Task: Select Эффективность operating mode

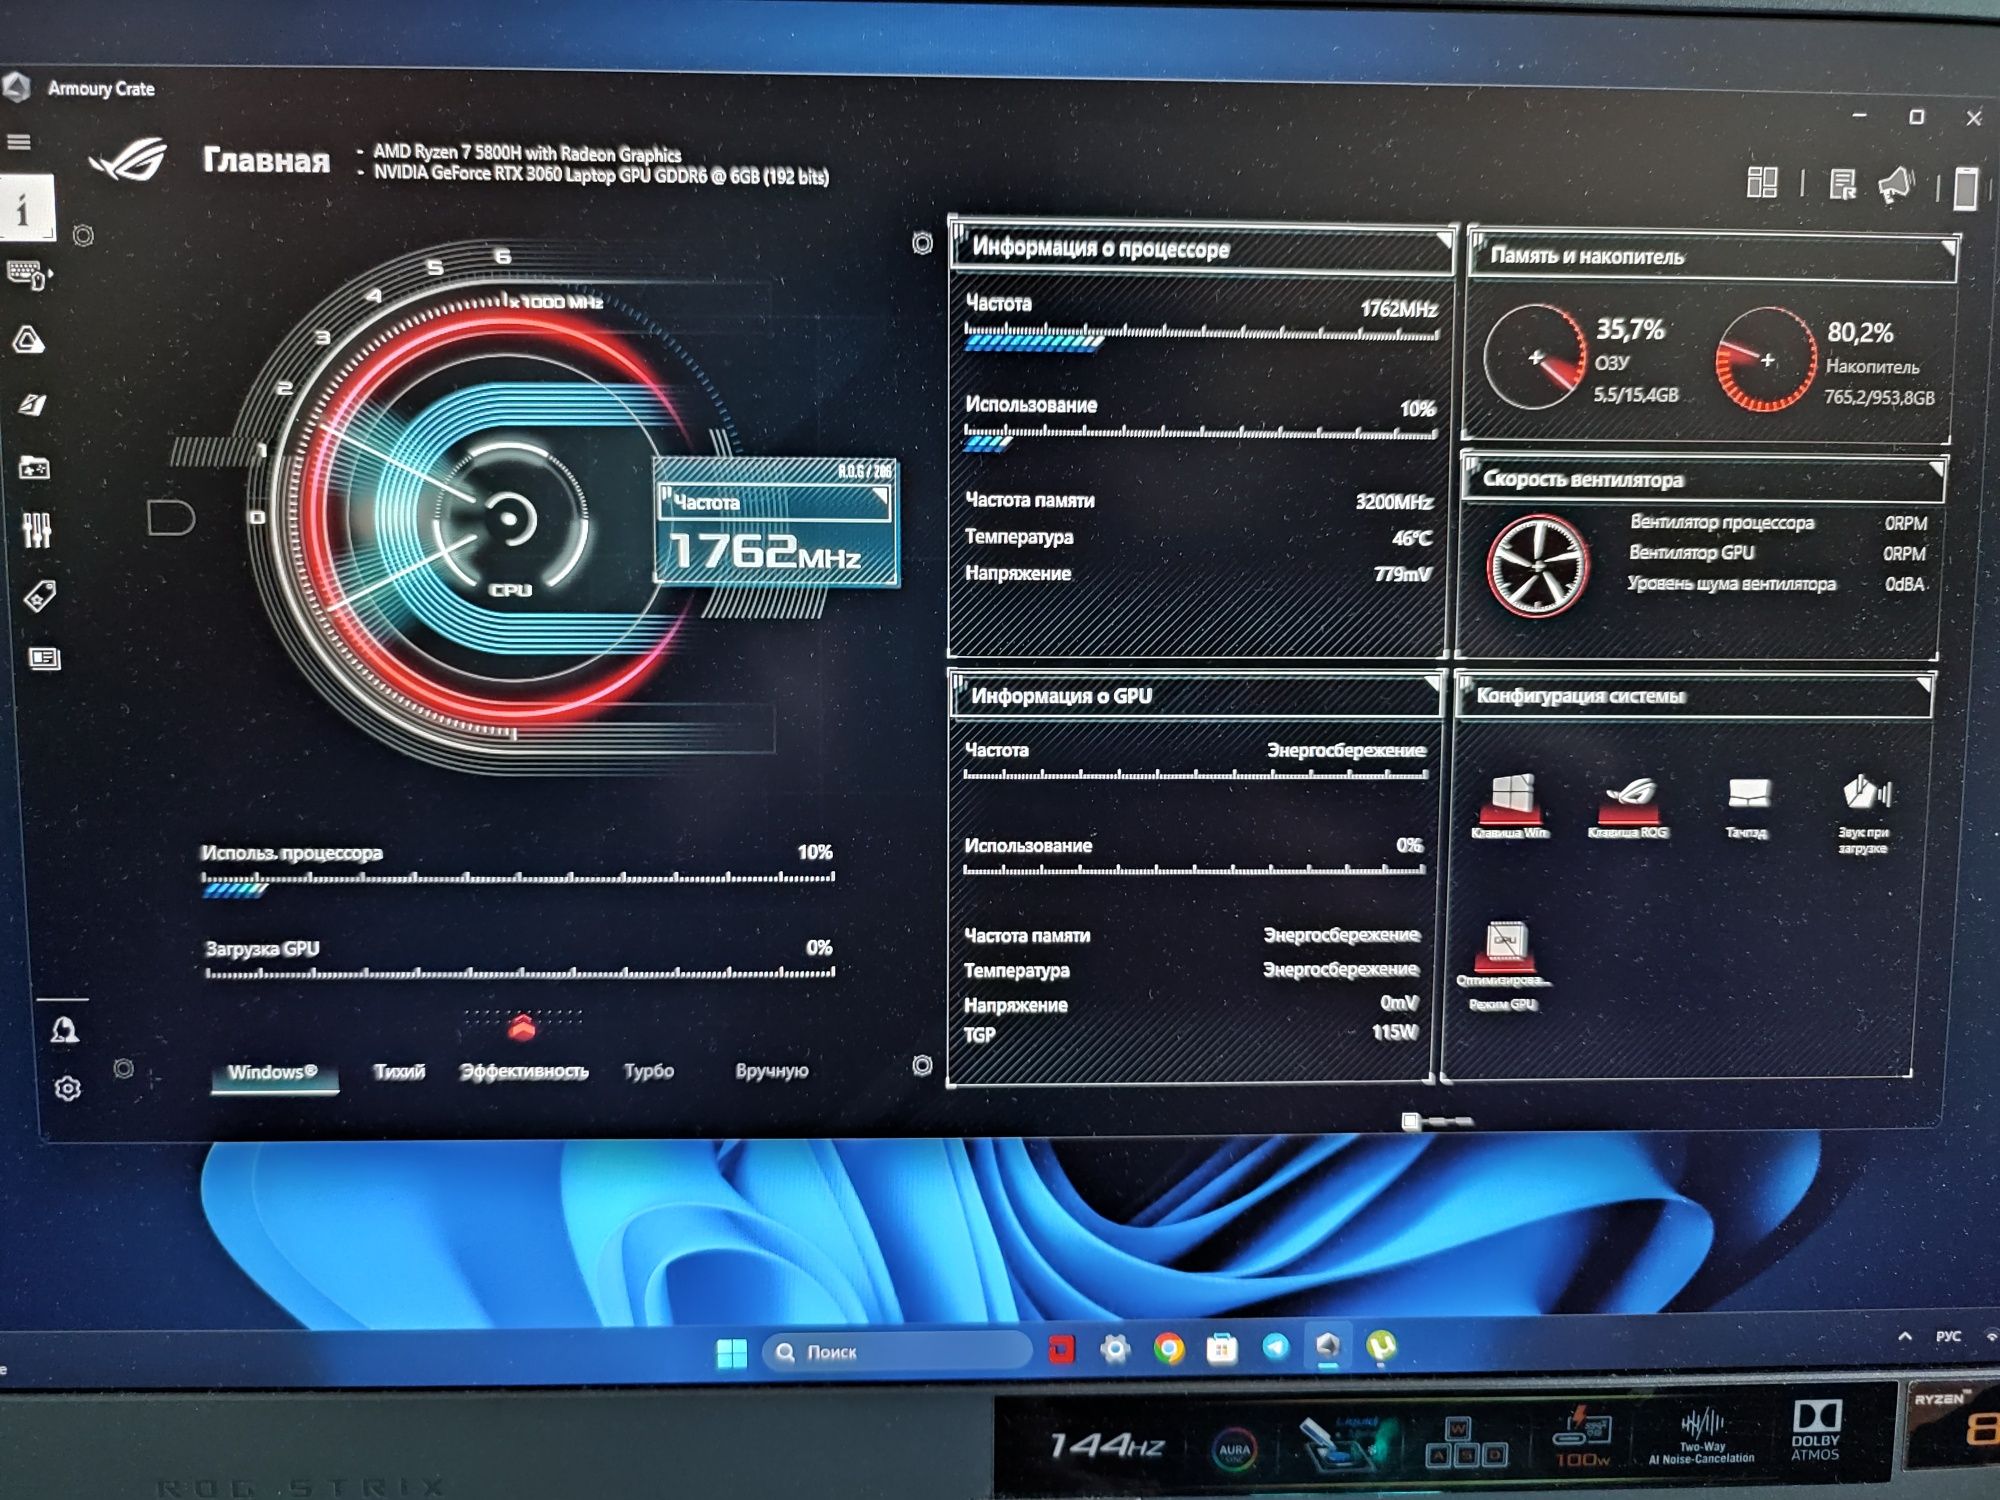Action: [524, 1071]
